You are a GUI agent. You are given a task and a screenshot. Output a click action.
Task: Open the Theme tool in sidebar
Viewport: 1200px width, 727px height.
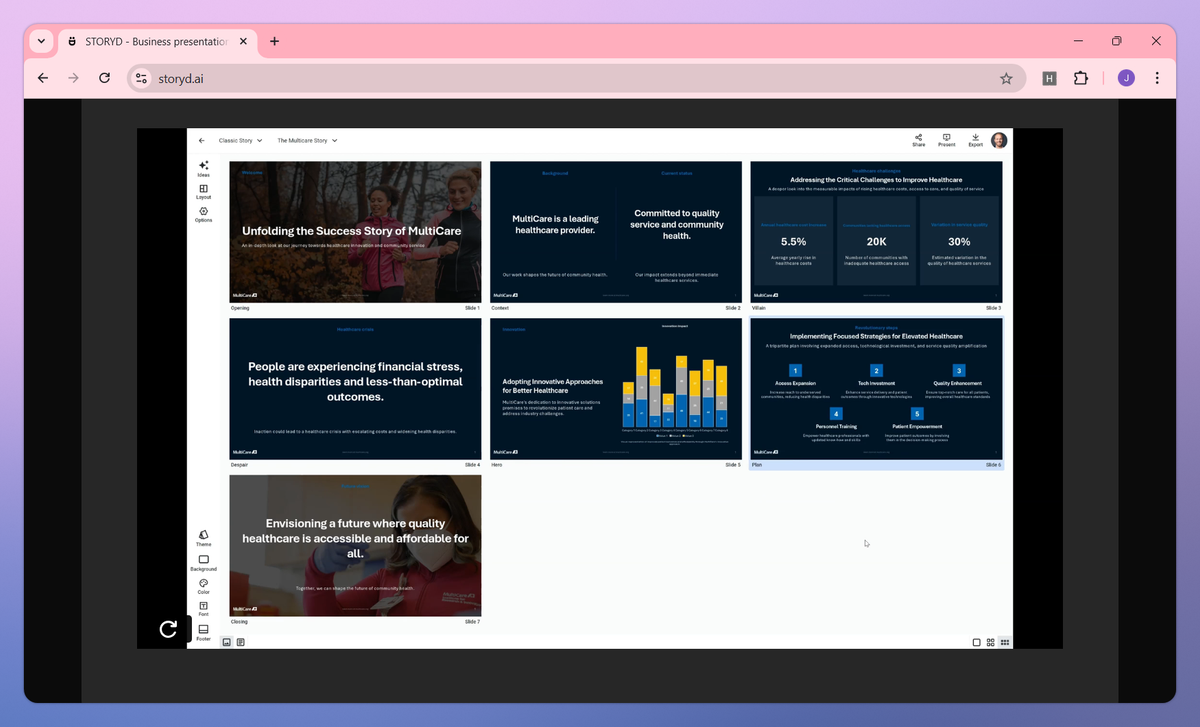point(203,538)
